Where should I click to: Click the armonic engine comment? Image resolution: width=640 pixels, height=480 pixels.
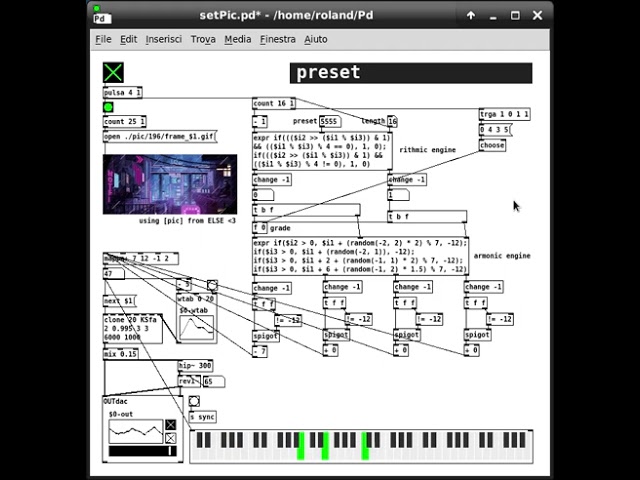coord(502,256)
